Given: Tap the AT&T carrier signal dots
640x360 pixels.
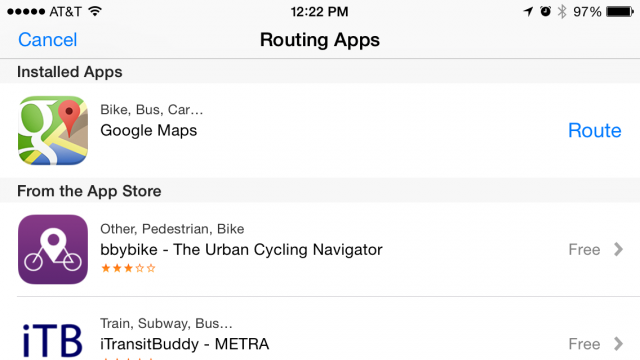Looking at the screenshot, I should (26, 11).
